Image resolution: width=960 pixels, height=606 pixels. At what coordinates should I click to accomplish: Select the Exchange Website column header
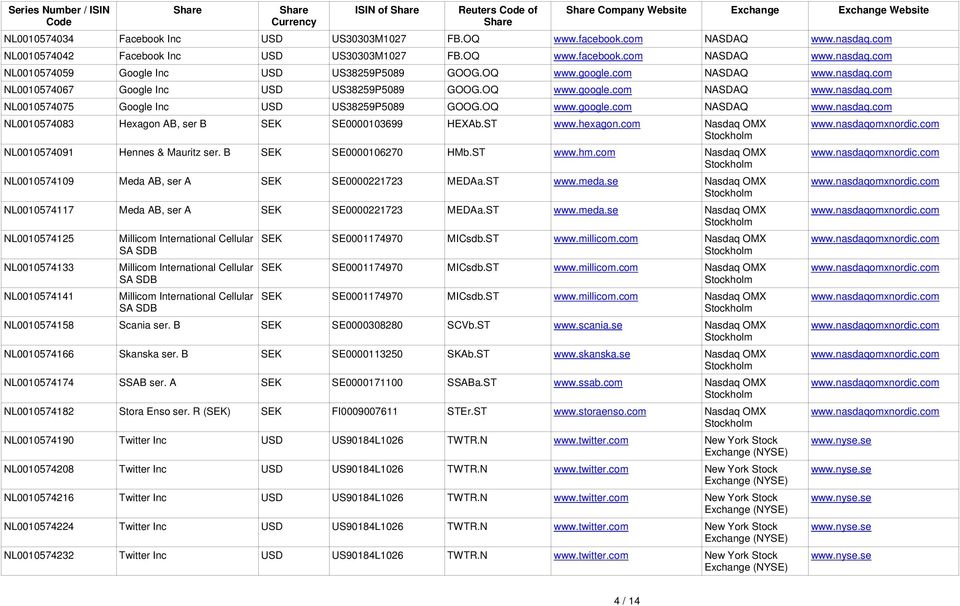pyautogui.click(x=883, y=10)
